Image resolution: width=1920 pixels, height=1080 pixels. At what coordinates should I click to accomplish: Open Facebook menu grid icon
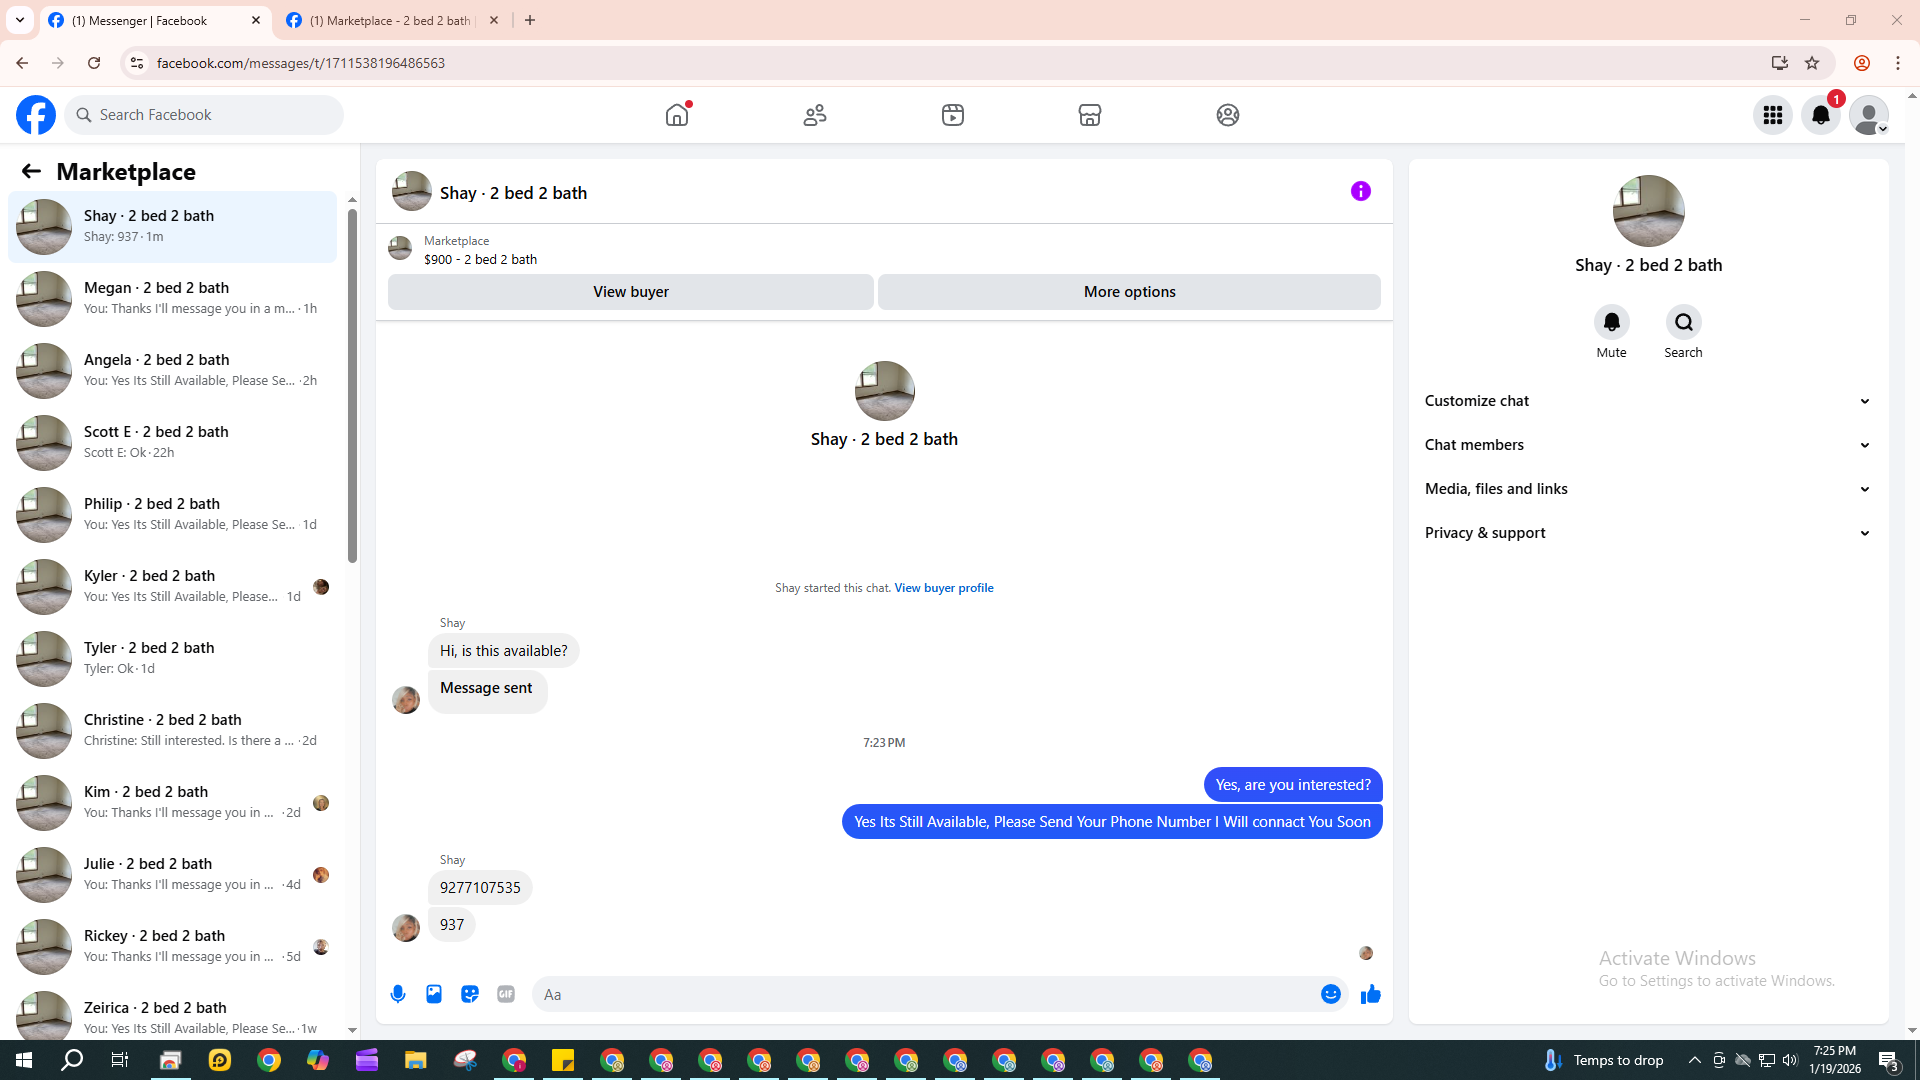(1773, 115)
